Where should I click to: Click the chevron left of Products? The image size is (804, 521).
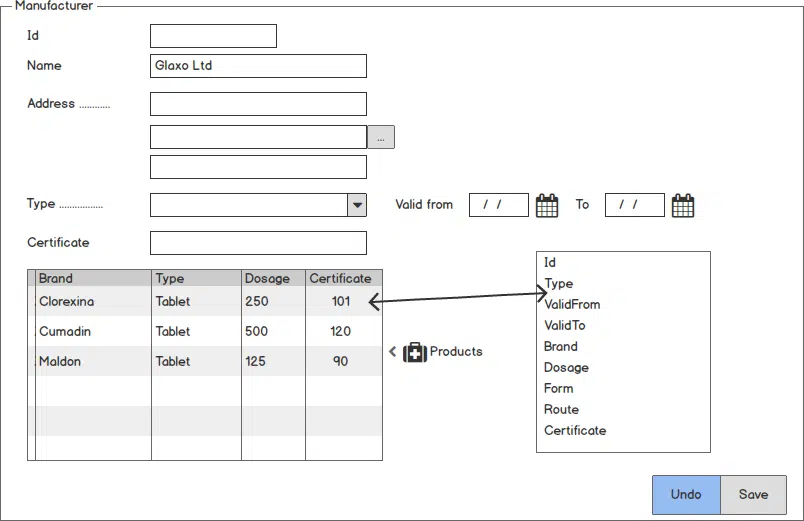tap(393, 351)
